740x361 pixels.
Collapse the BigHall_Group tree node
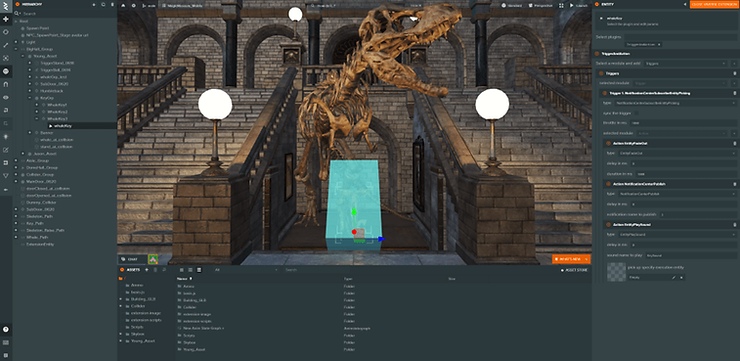coord(16,49)
